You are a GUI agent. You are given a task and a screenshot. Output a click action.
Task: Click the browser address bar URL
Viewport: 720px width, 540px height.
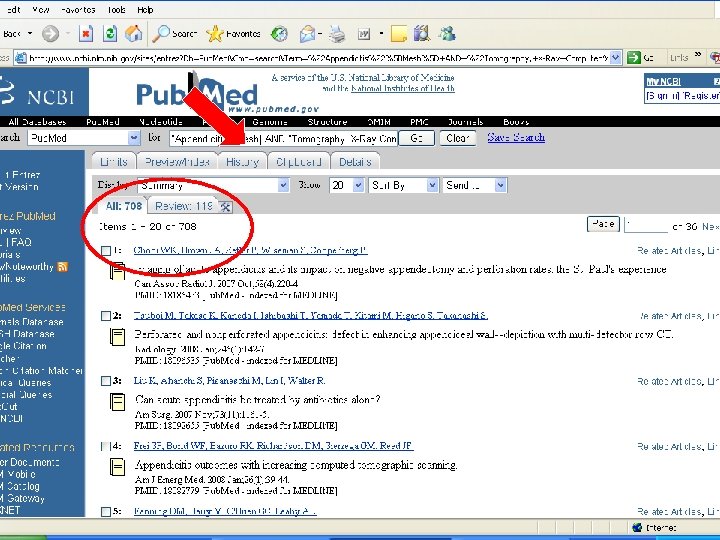(318, 58)
